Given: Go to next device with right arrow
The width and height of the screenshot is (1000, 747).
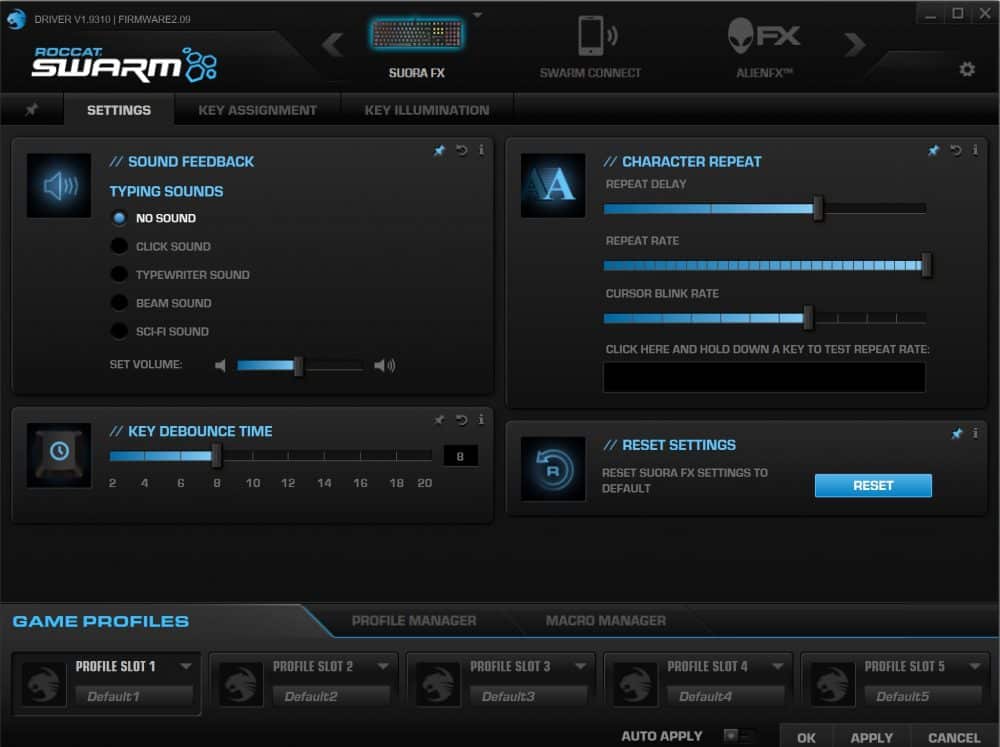Looking at the screenshot, I should click(x=855, y=45).
